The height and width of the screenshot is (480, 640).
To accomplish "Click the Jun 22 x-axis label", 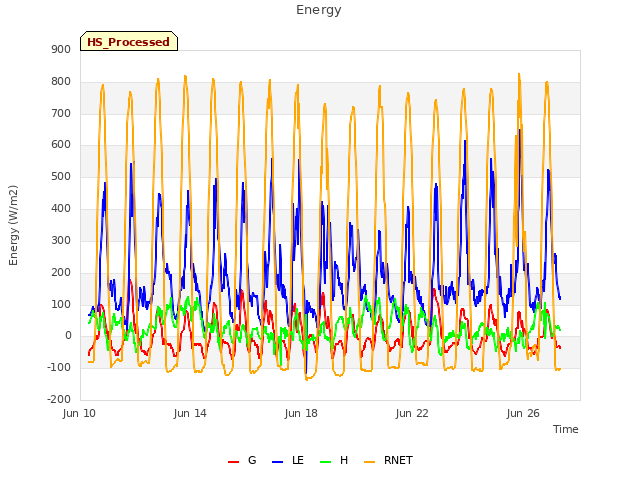I will point(412,413).
